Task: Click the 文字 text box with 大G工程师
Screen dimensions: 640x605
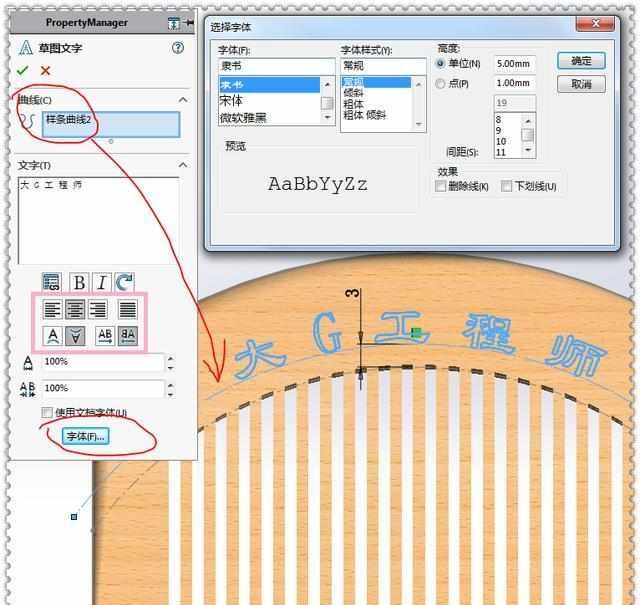Action: pos(98,220)
